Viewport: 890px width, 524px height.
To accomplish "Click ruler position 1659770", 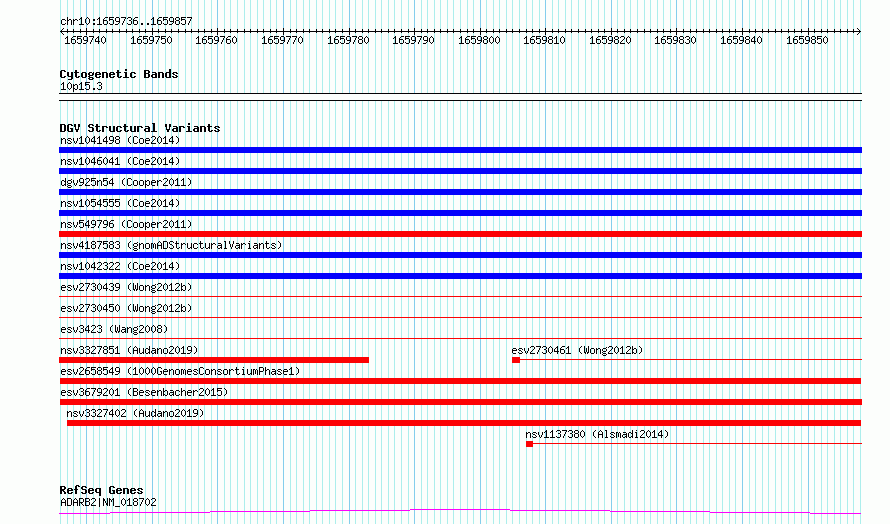I will pyautogui.click(x=282, y=40).
